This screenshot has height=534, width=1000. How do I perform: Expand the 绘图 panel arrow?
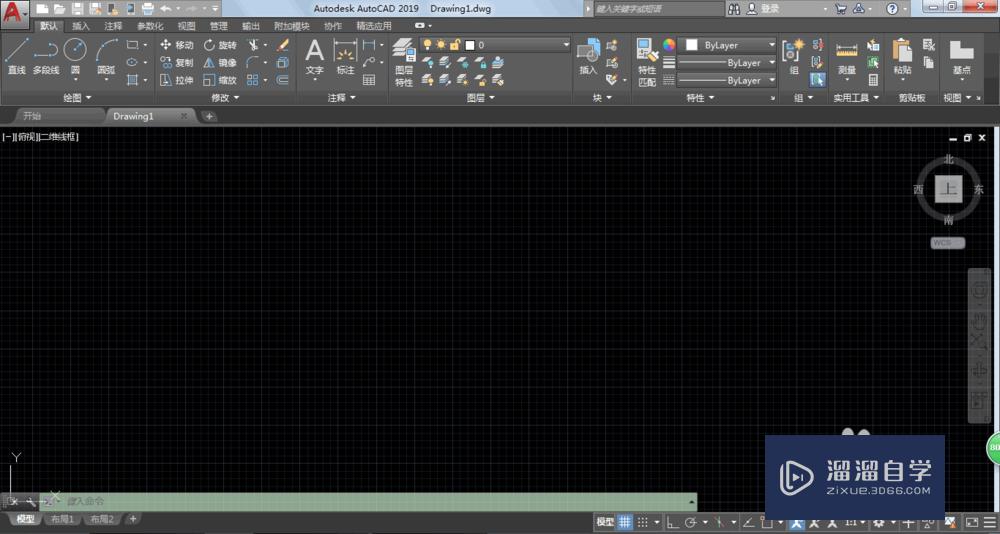tap(88, 98)
